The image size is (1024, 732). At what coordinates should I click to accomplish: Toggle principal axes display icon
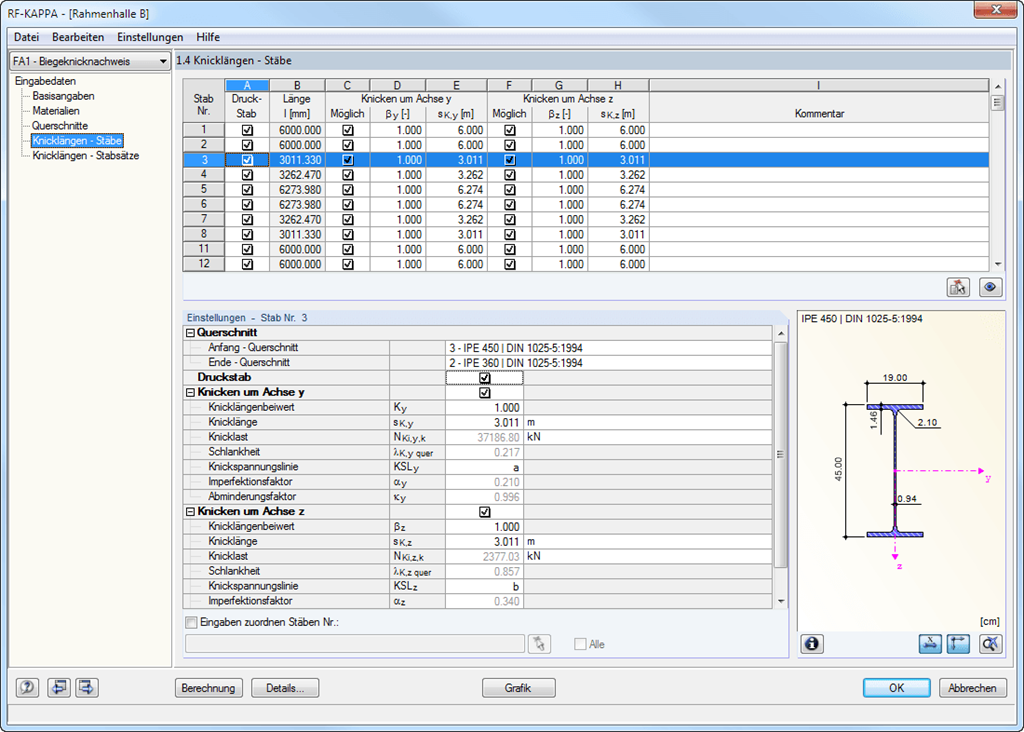[x=958, y=644]
